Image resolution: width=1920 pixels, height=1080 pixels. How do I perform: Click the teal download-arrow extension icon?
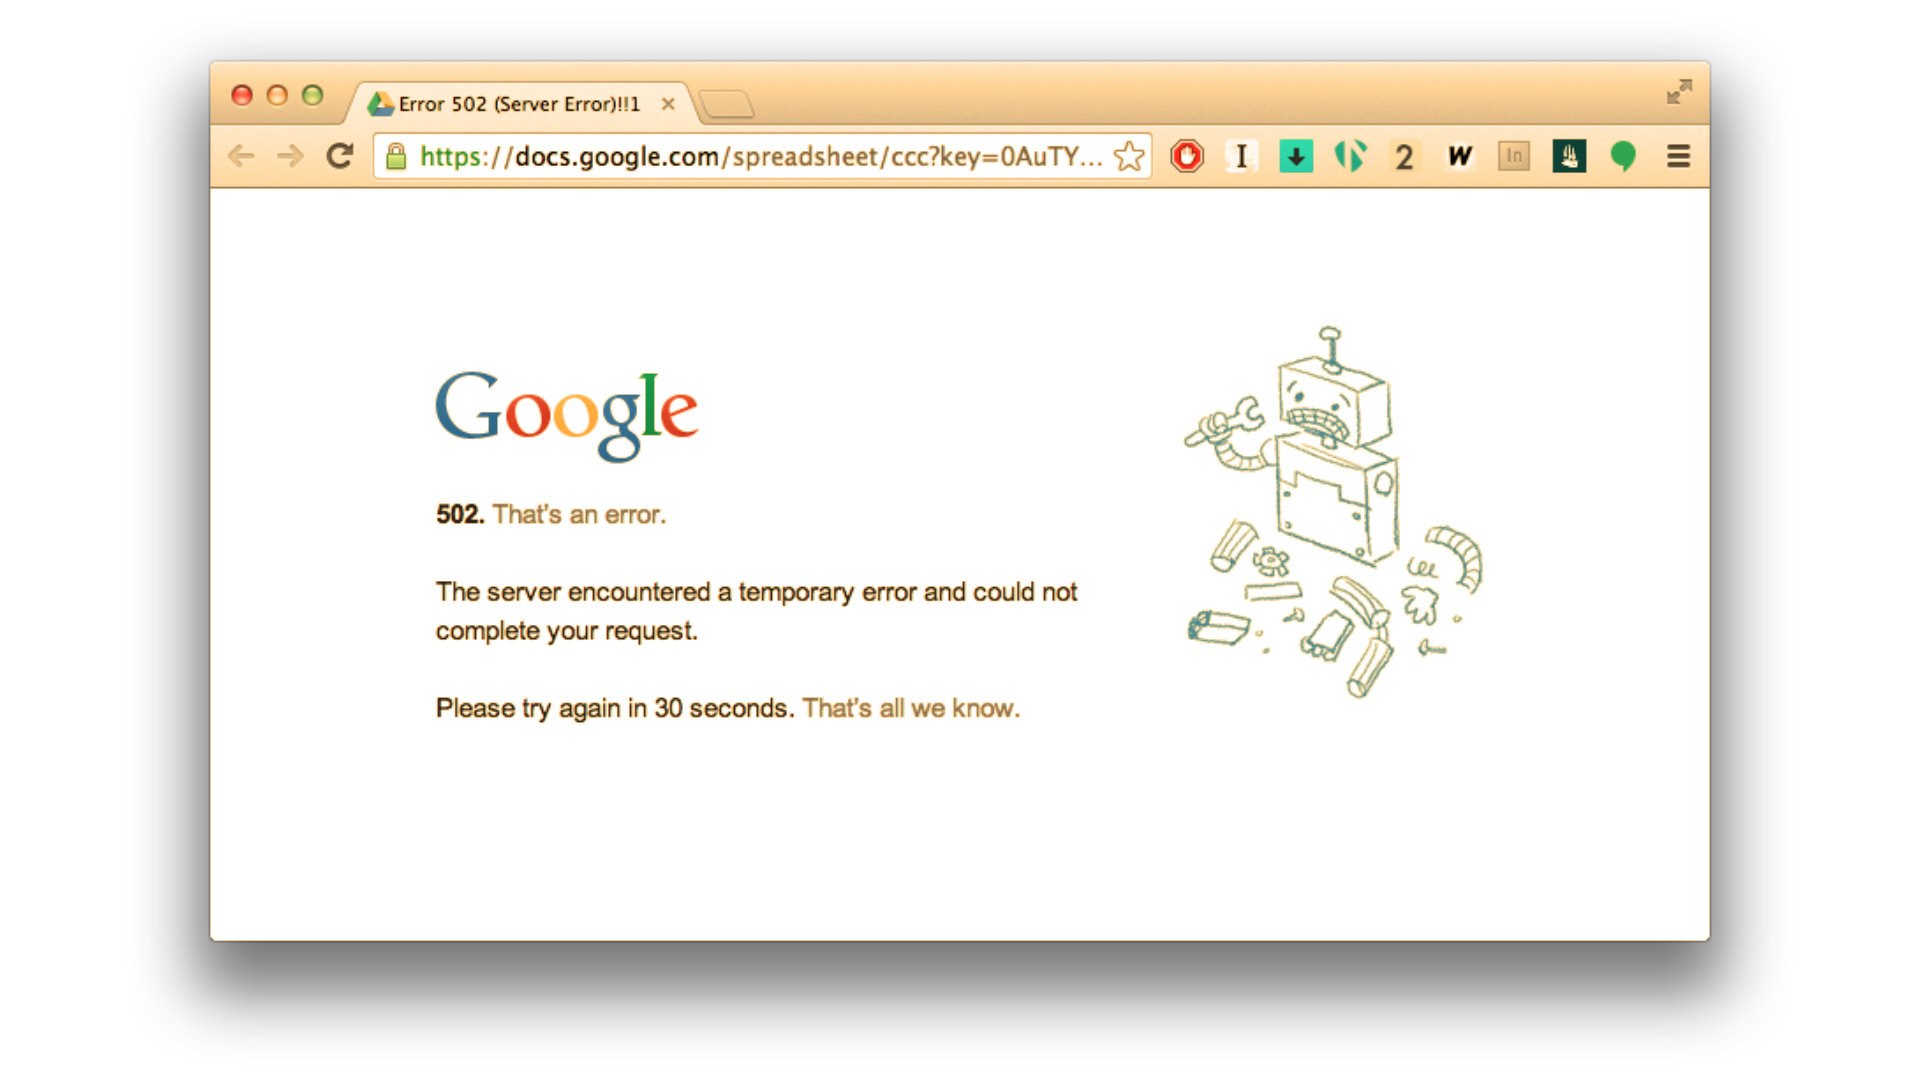point(1296,156)
